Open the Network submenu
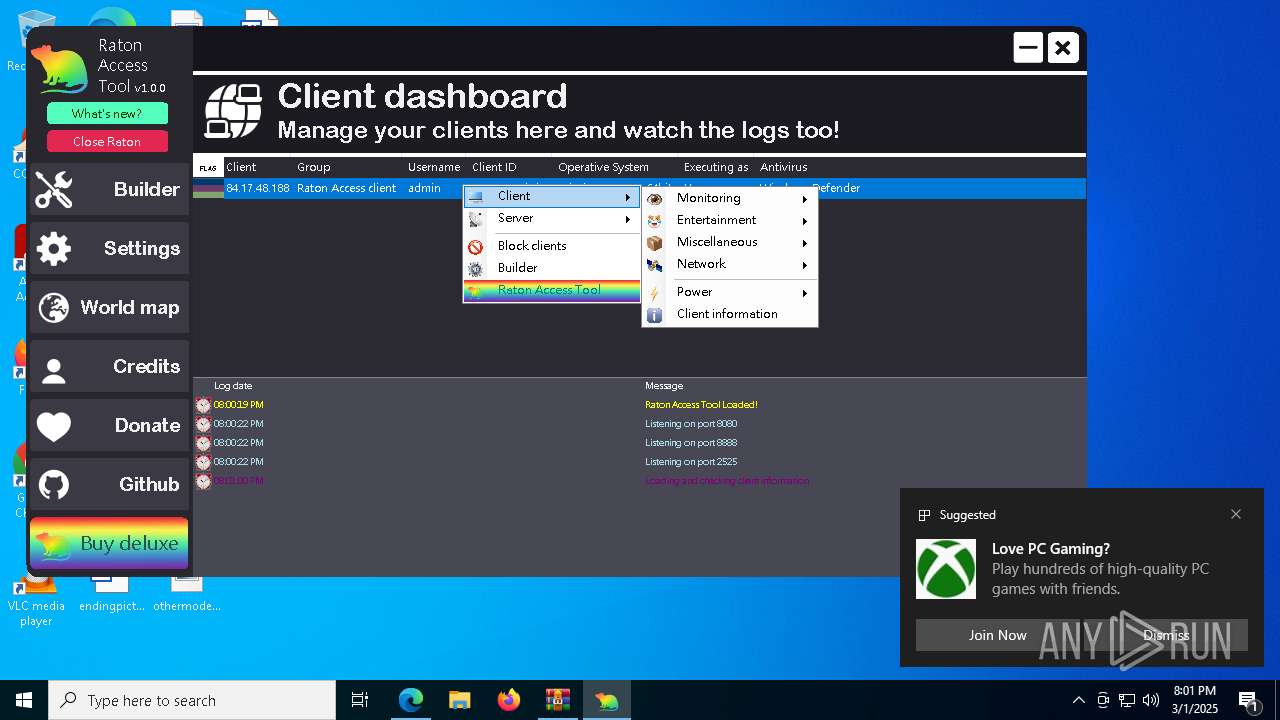This screenshot has height=720, width=1280. 730,264
